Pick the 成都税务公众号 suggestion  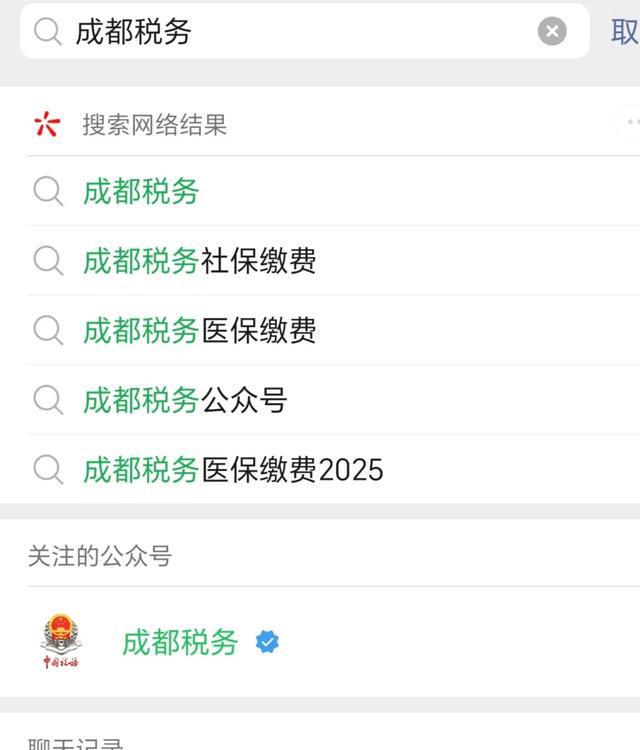pos(185,400)
